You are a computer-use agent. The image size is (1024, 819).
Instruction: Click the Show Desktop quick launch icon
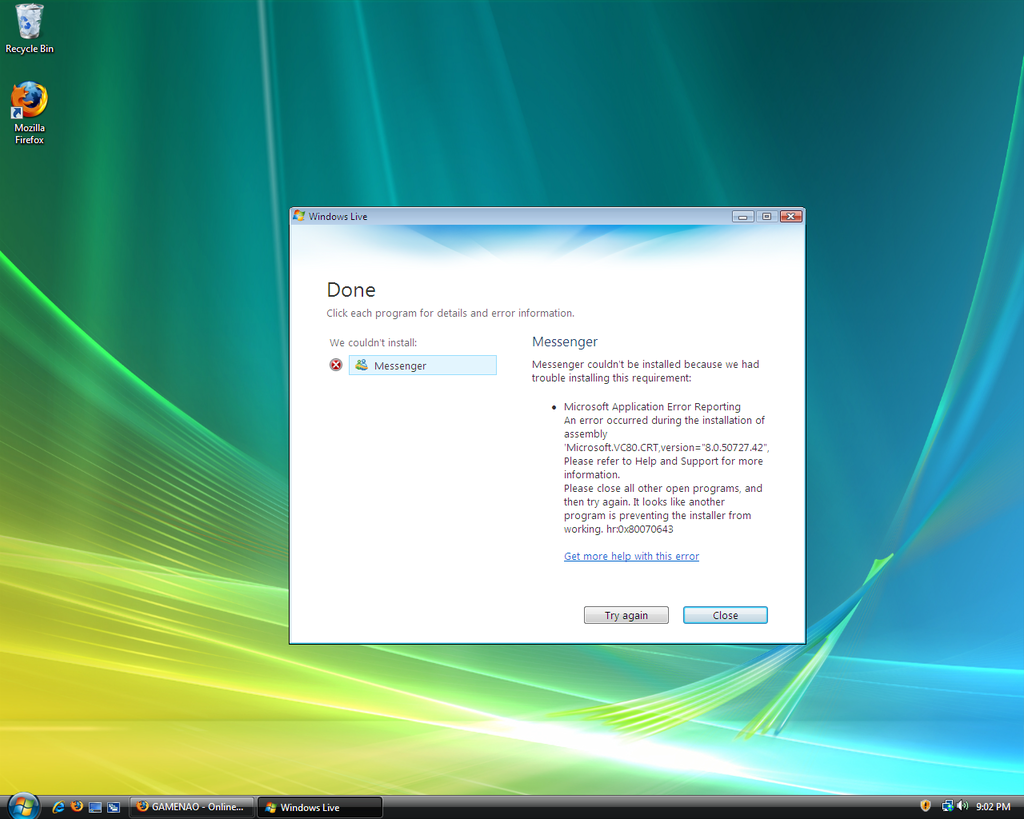point(95,807)
